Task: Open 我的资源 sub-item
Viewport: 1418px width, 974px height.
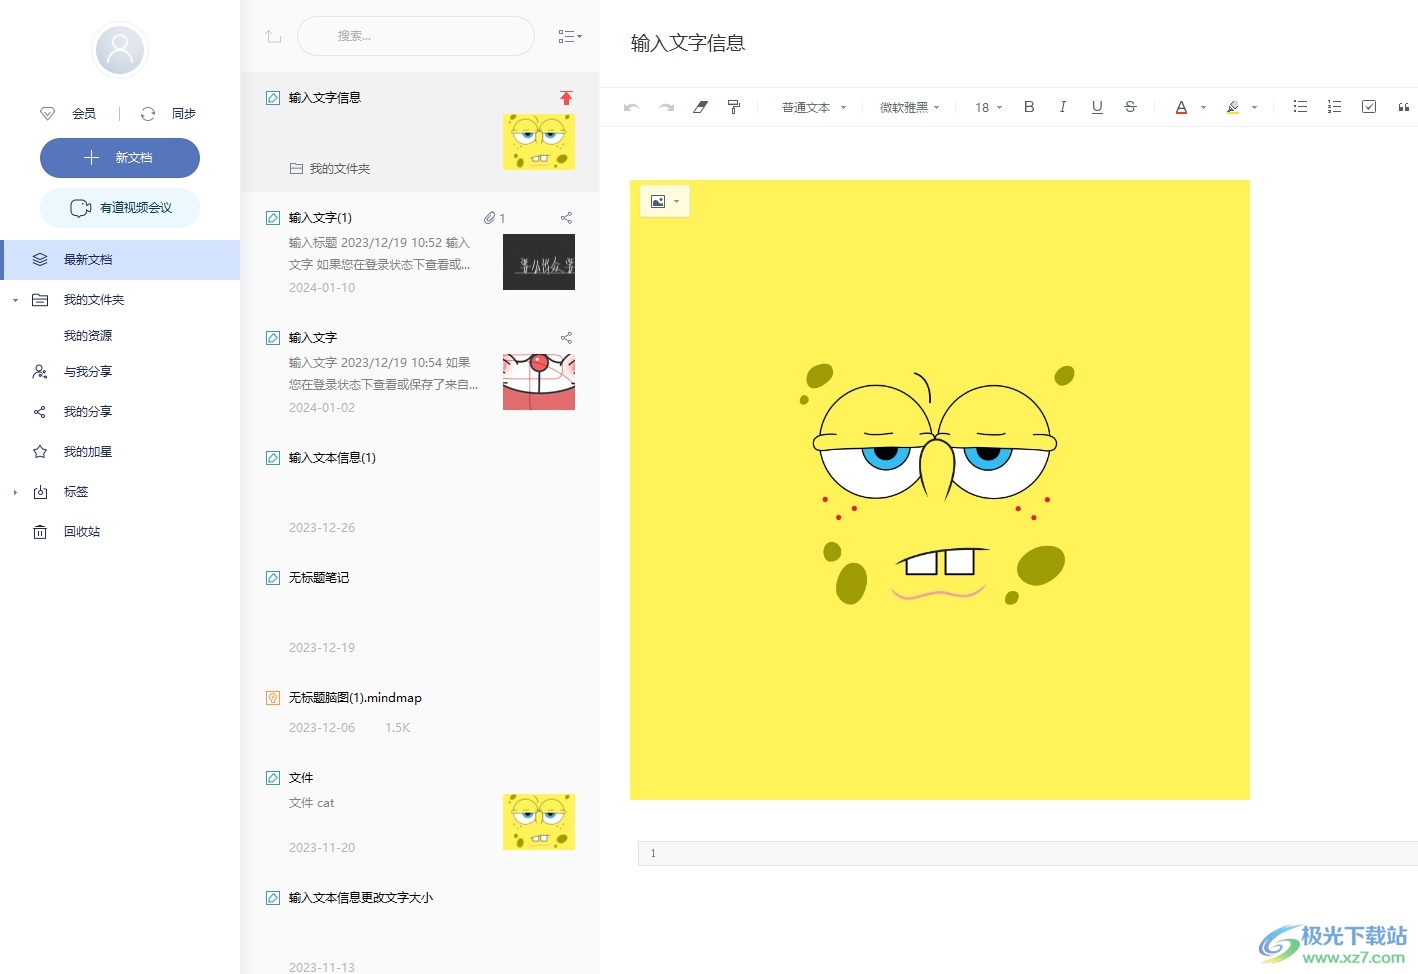Action: coord(88,336)
